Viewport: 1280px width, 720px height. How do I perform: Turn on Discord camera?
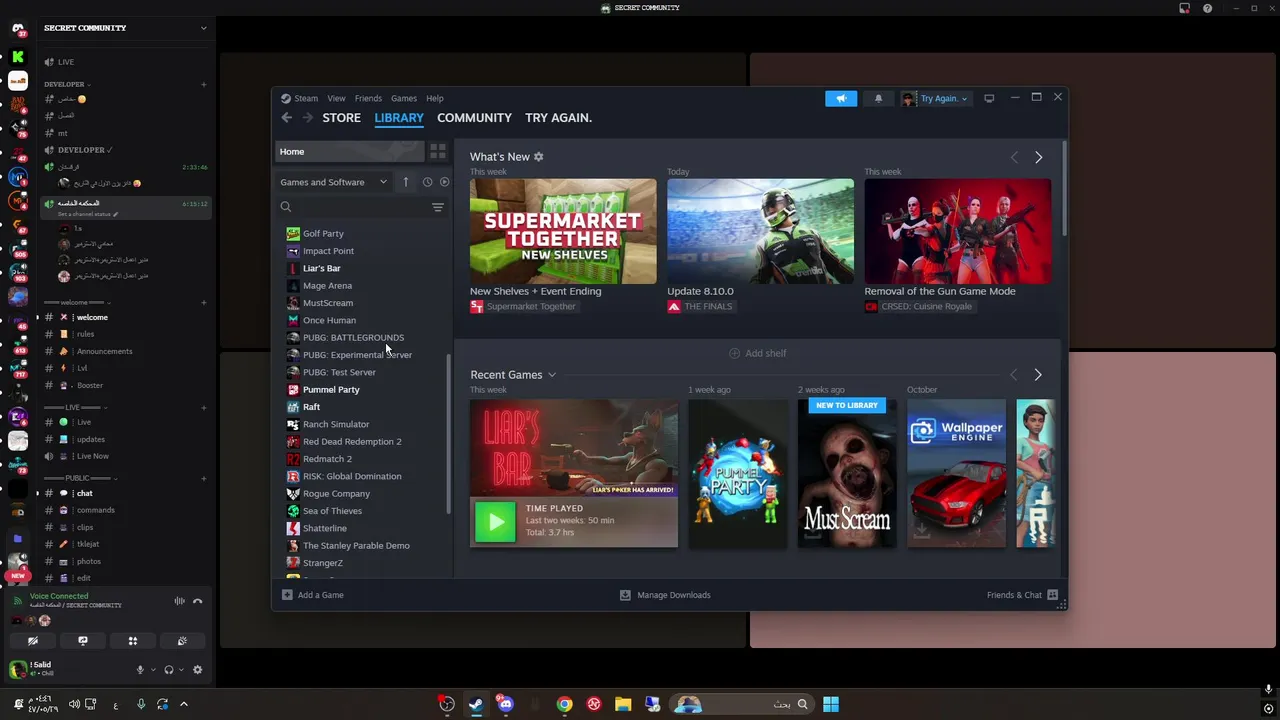tap(33, 641)
